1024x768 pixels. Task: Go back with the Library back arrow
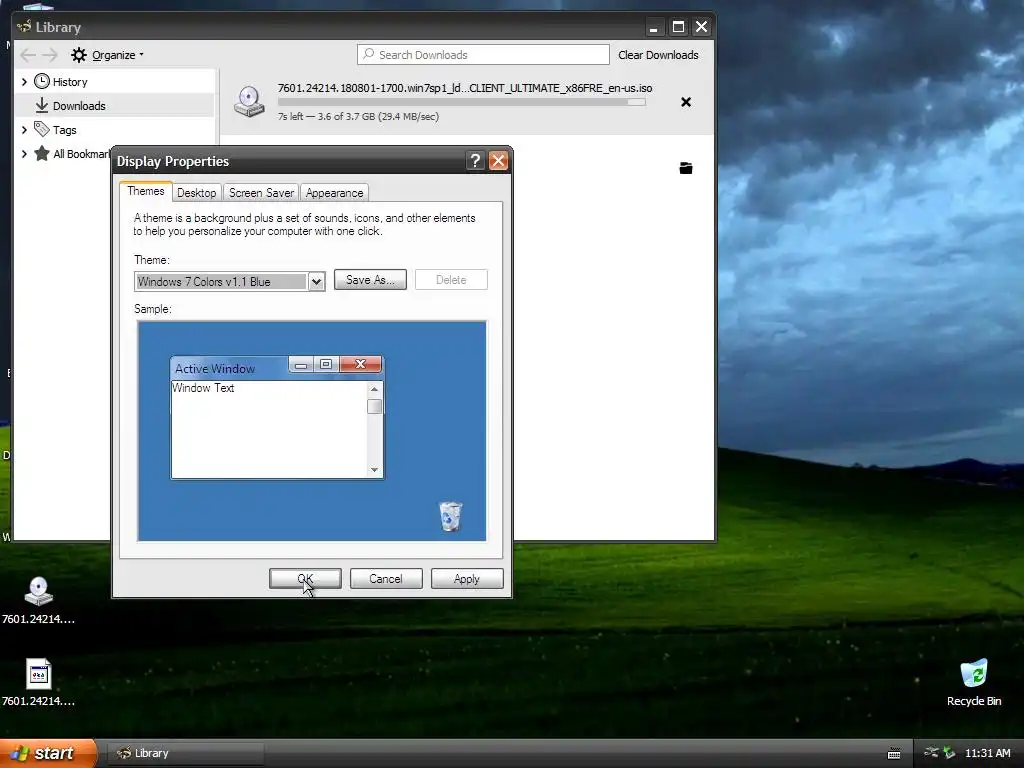(28, 55)
